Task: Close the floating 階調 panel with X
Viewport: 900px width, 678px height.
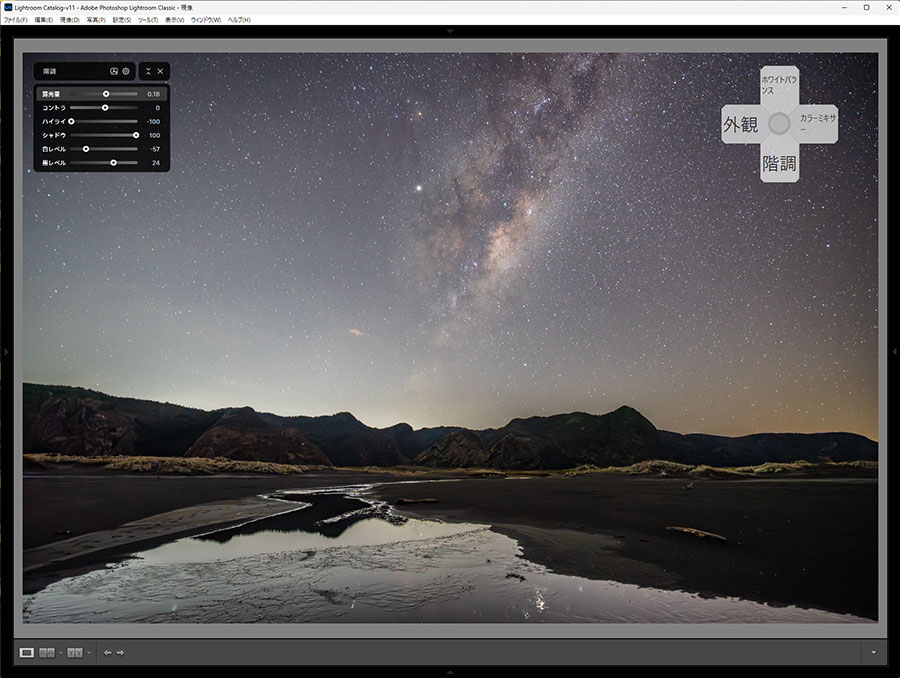Action: pos(160,71)
